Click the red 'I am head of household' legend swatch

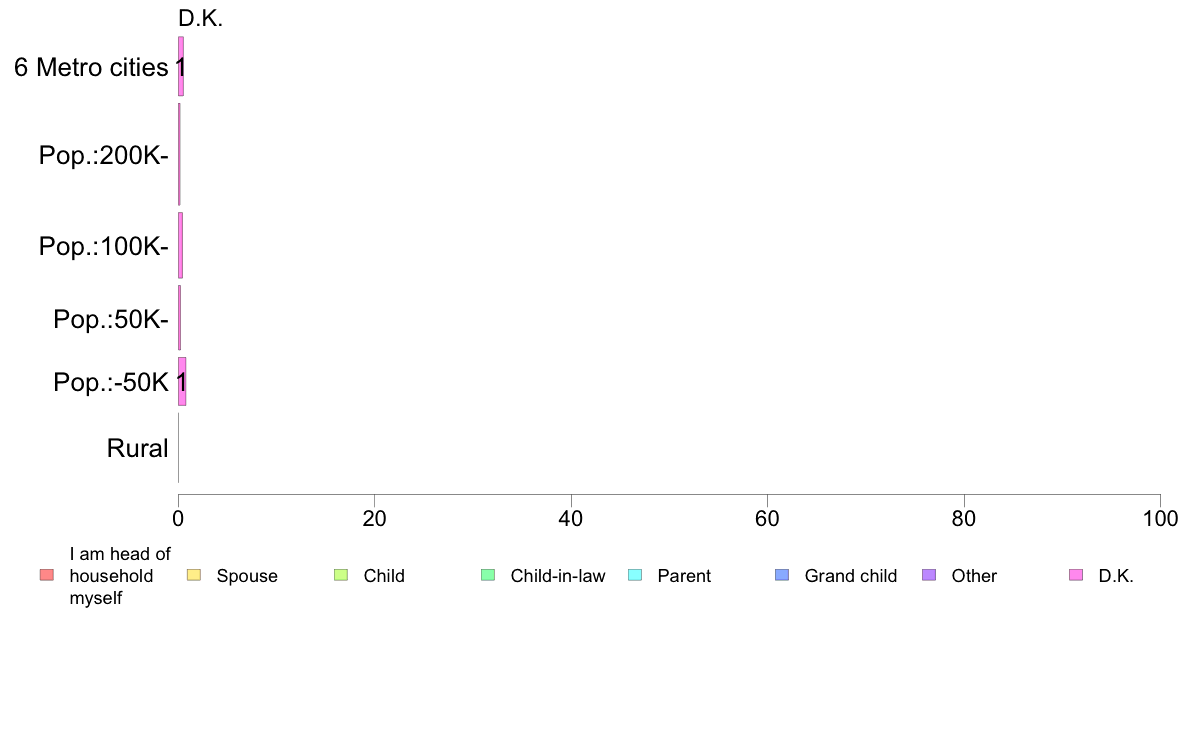[47, 575]
